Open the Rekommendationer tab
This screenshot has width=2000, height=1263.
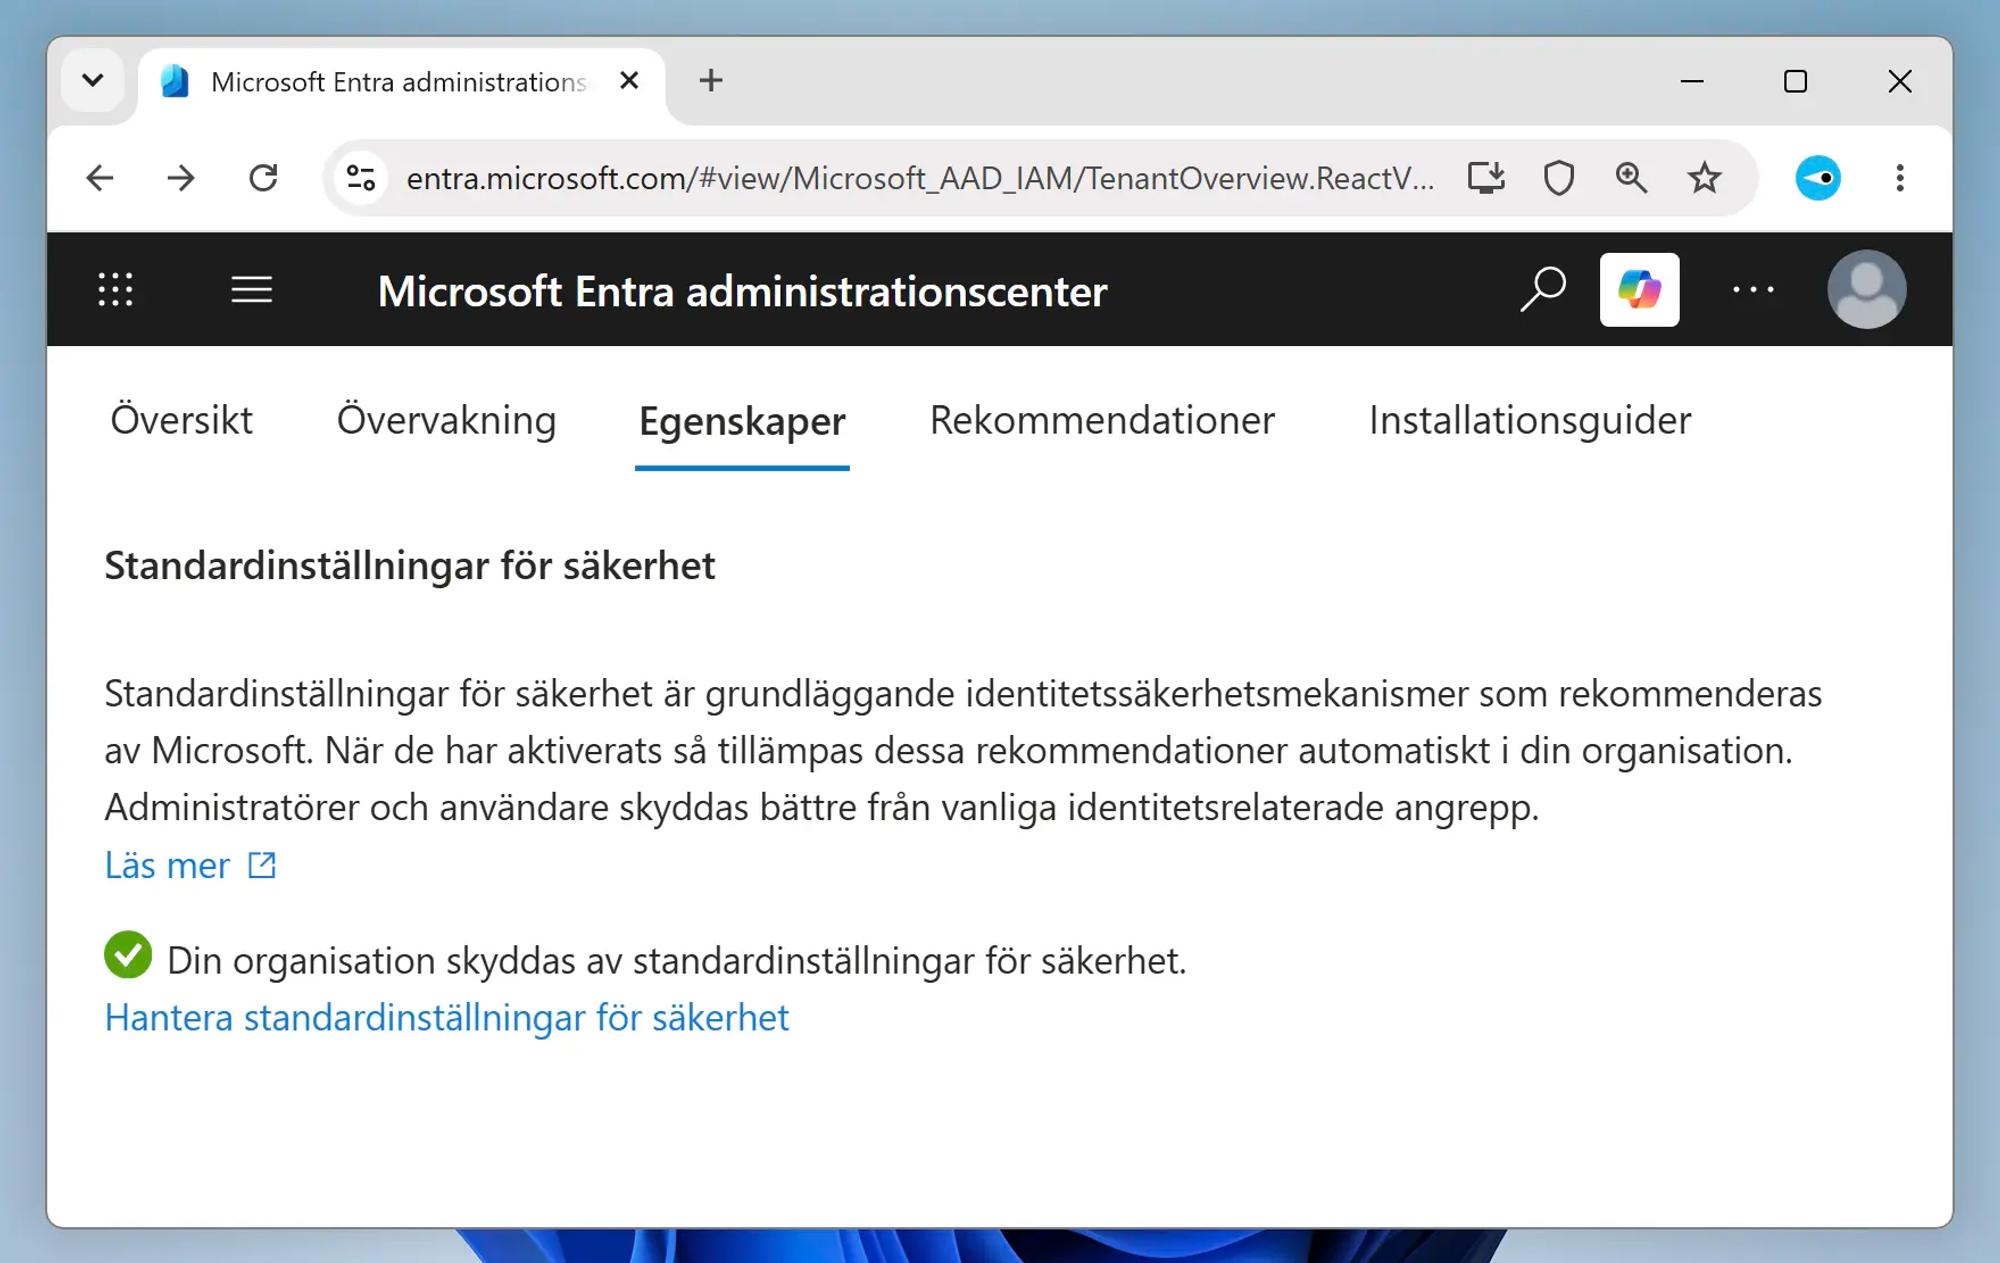(x=1102, y=420)
